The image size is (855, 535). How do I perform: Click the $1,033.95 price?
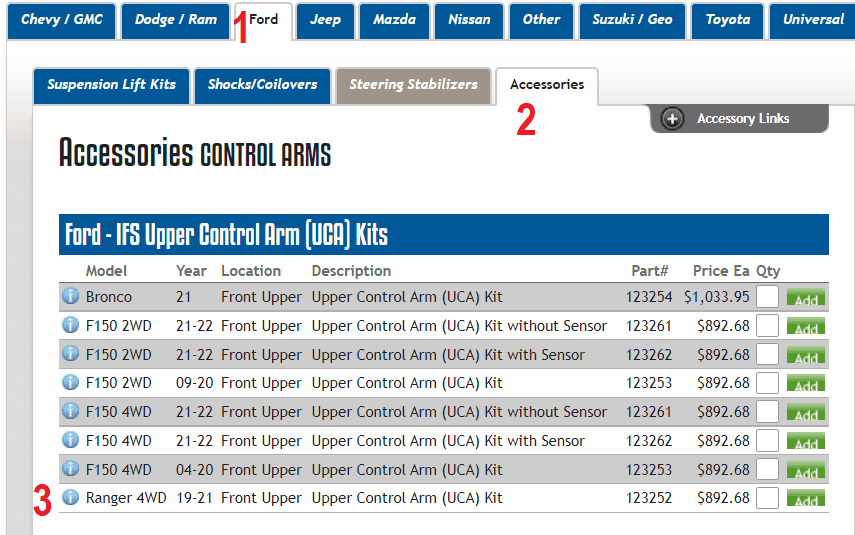click(x=716, y=297)
